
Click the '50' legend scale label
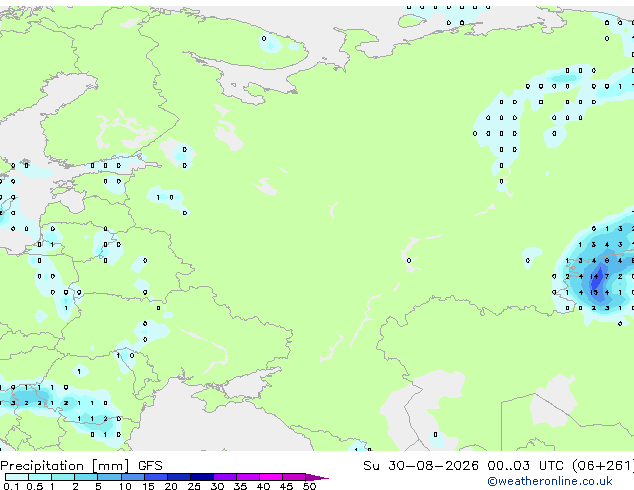pyautogui.click(x=309, y=486)
